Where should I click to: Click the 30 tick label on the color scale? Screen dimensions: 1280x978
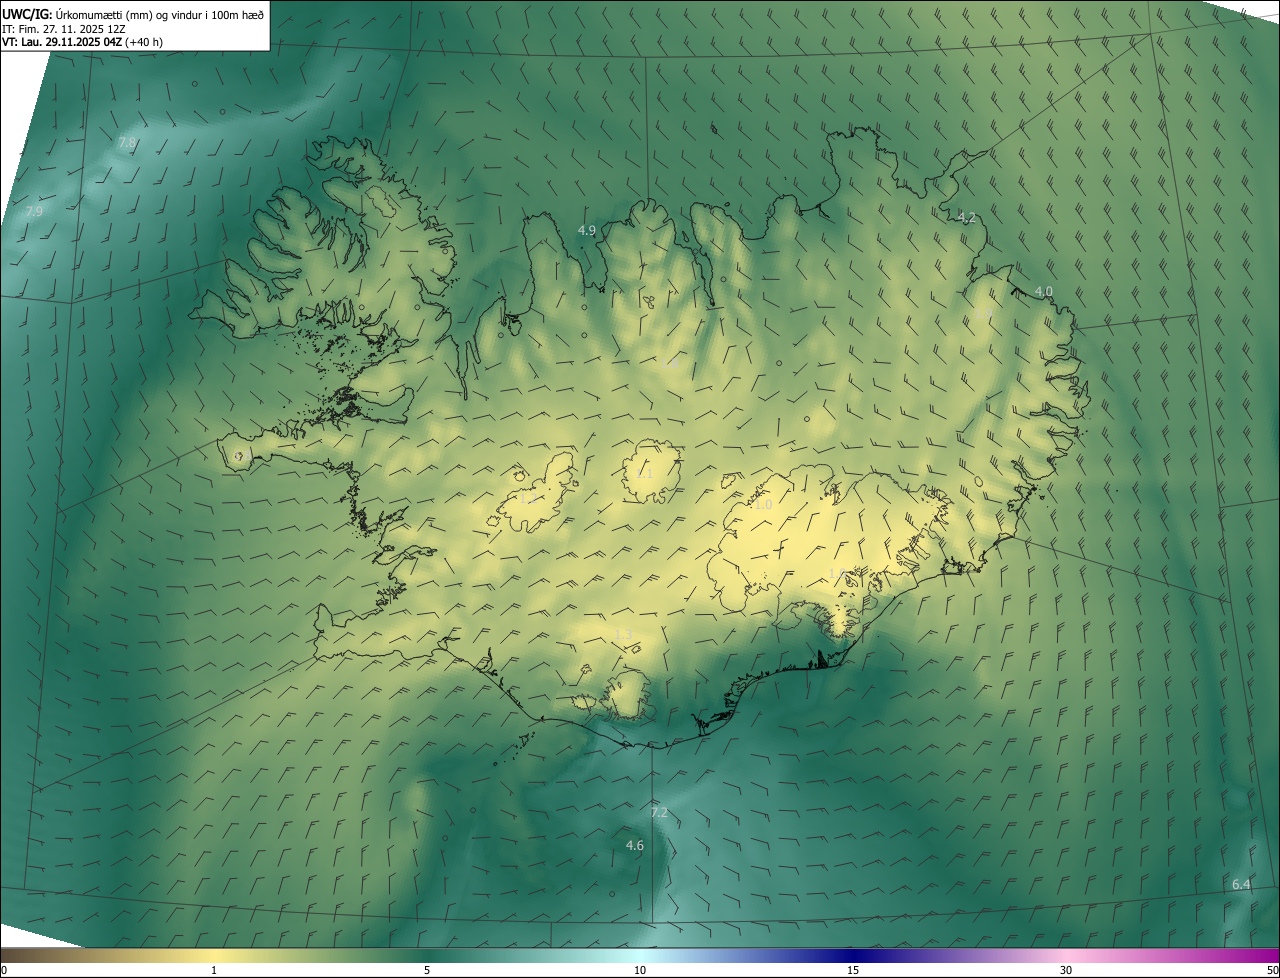1066,970
